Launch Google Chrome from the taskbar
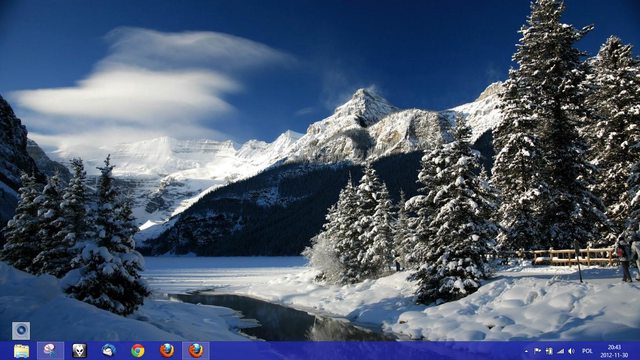Viewport: 640px width, 360px height. [138, 351]
